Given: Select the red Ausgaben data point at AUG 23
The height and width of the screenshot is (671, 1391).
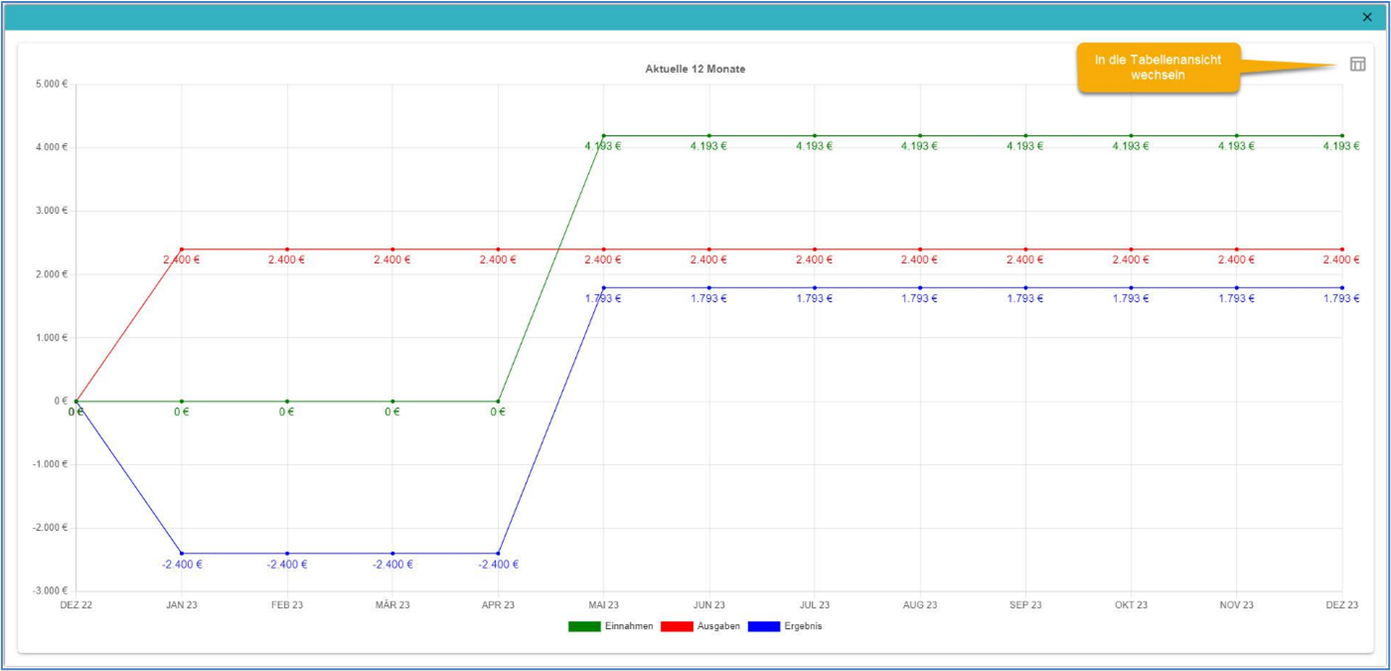Looking at the screenshot, I should 920,249.
